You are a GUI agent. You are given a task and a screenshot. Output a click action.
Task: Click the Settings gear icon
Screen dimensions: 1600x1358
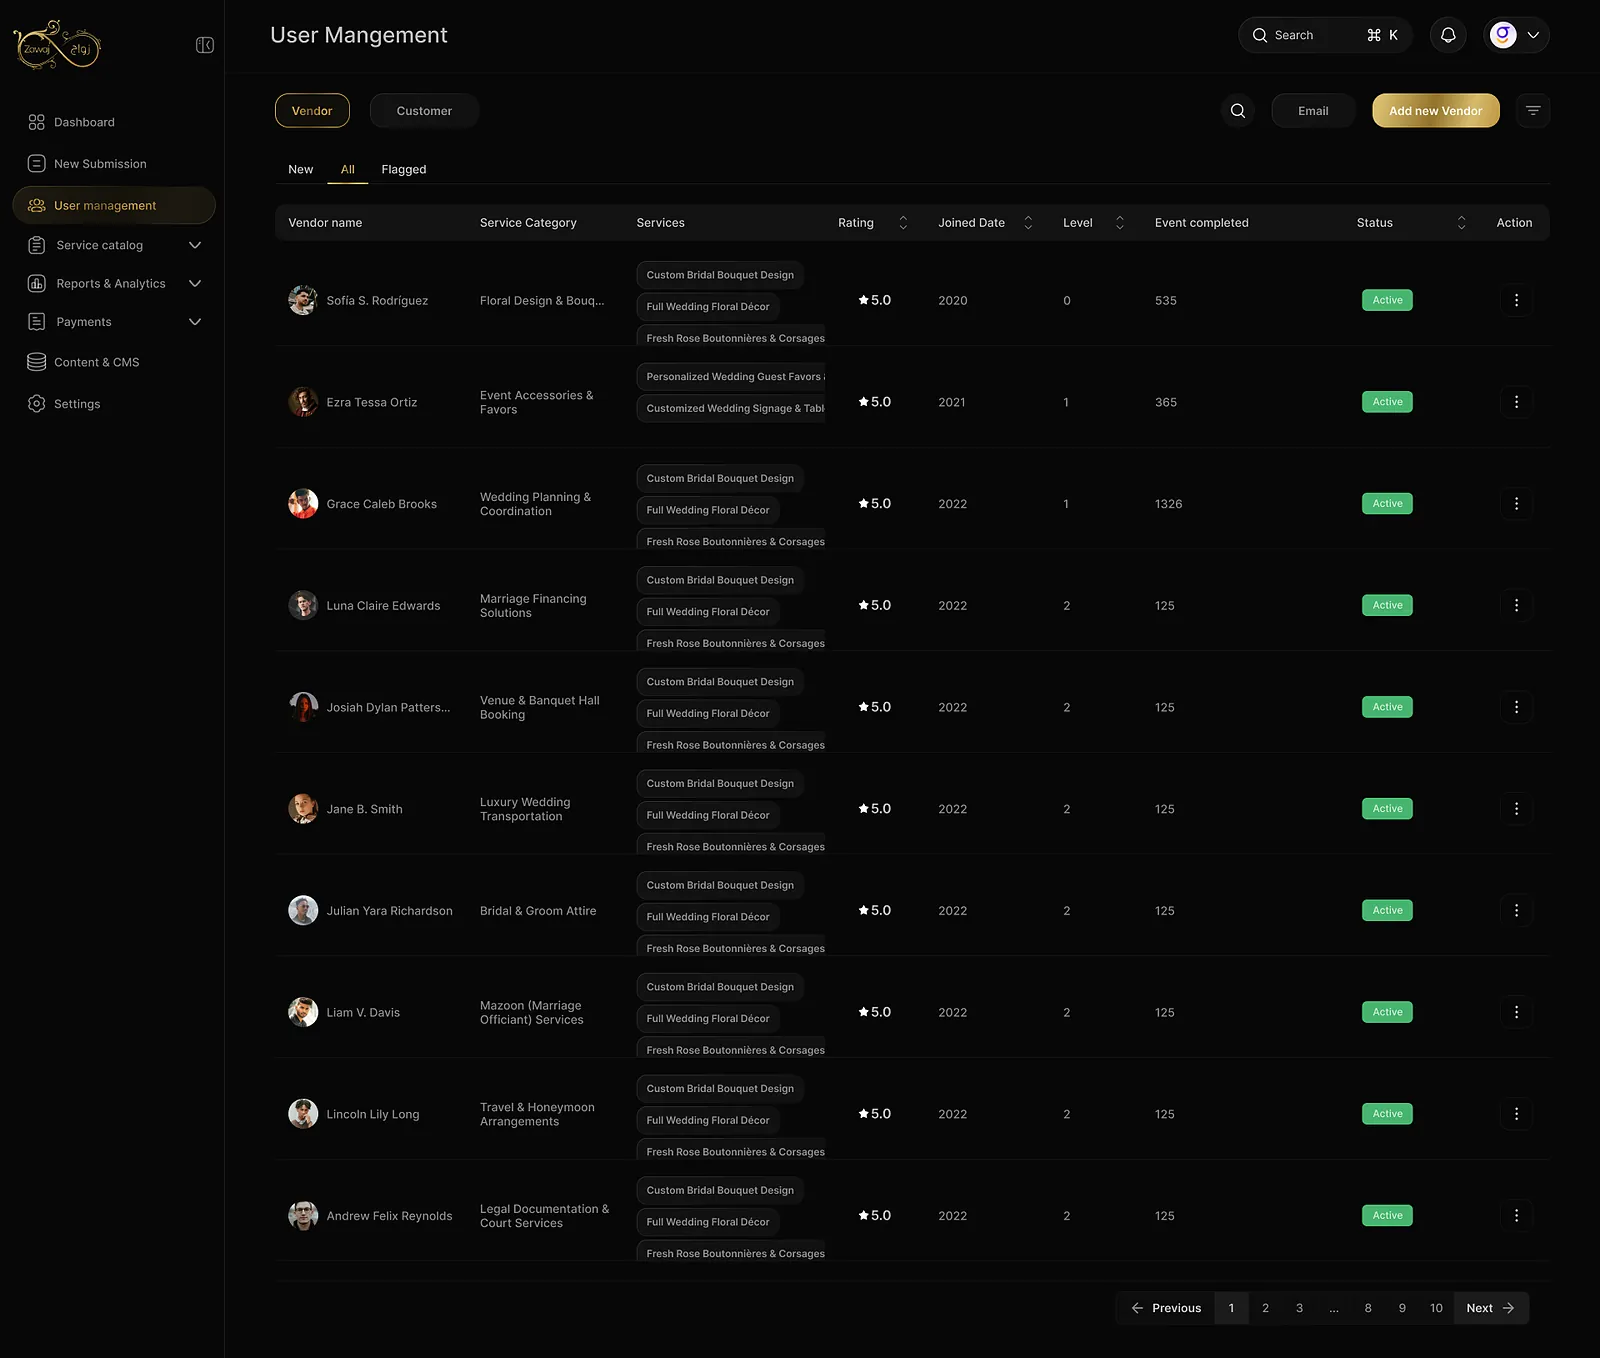tap(37, 404)
